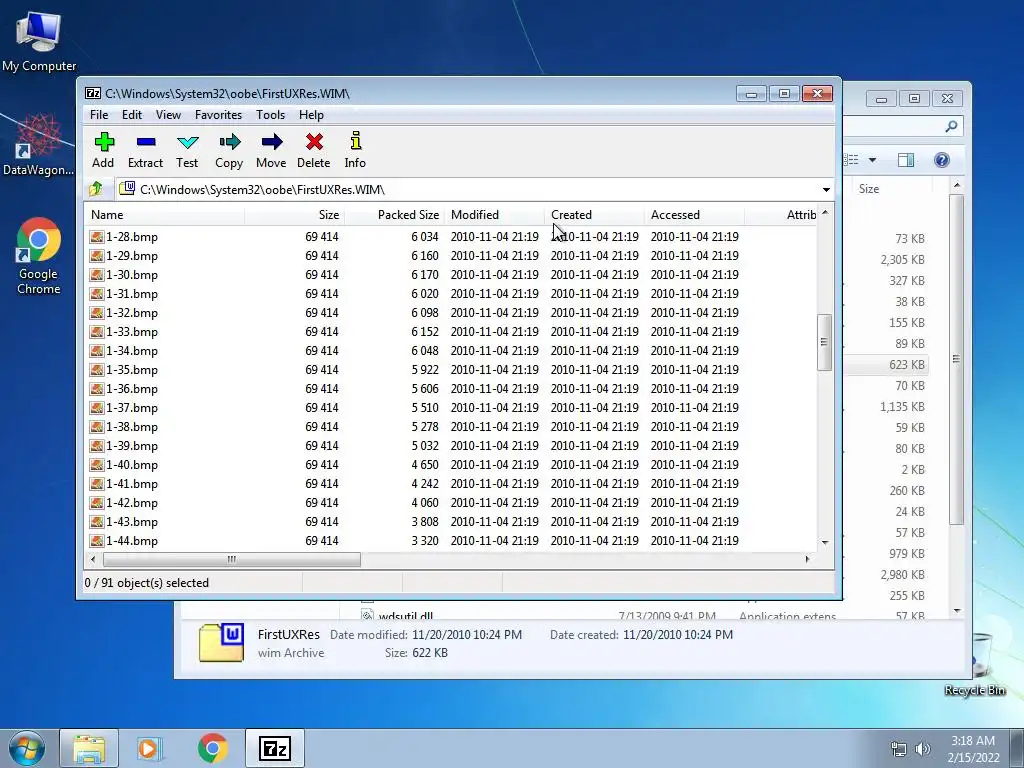Sort by Created column header
1024x768 pixels.
[x=594, y=215]
